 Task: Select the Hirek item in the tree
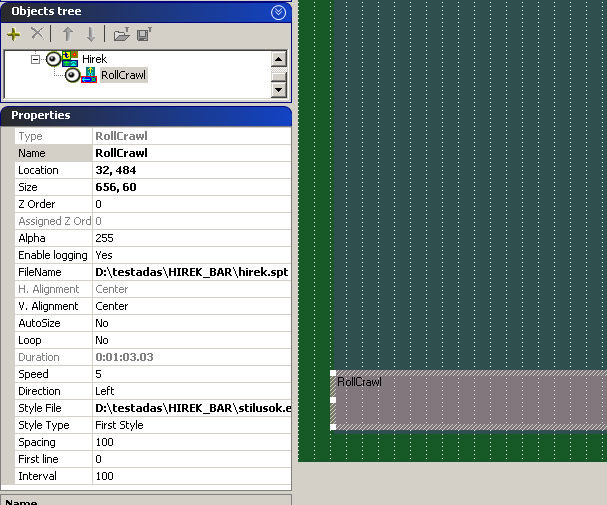(x=94, y=59)
